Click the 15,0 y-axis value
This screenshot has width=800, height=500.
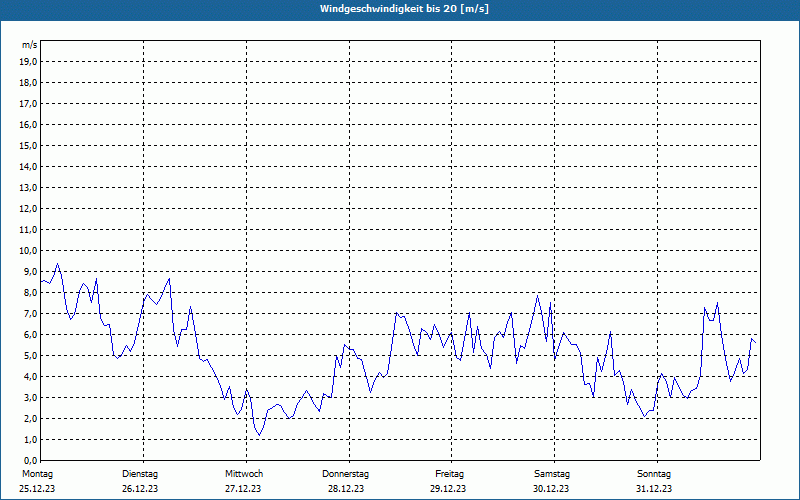(x=28, y=145)
